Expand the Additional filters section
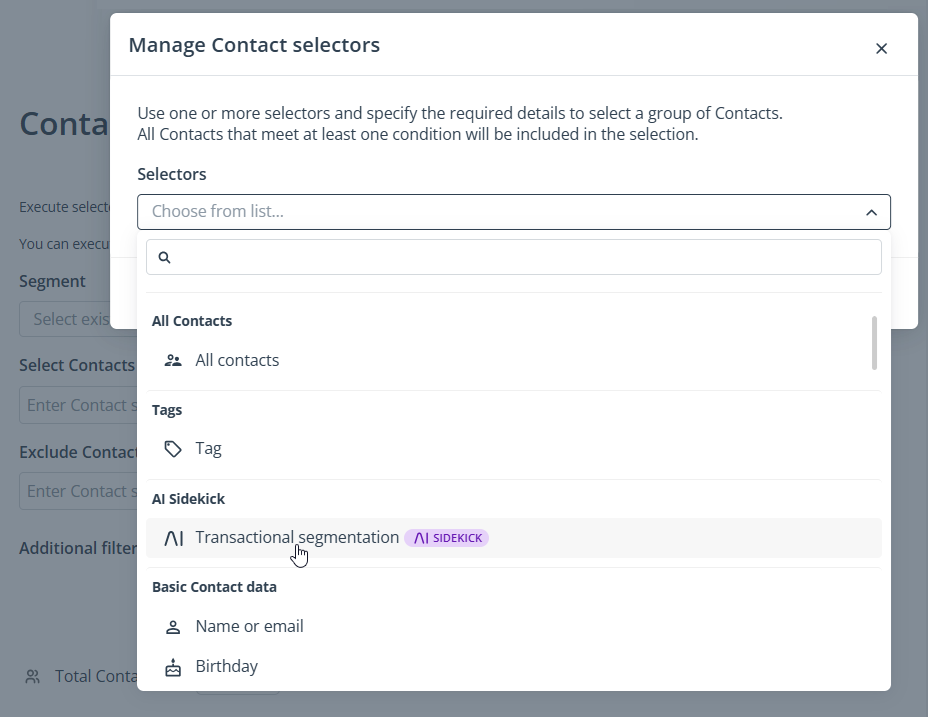 pyautogui.click(x=78, y=548)
